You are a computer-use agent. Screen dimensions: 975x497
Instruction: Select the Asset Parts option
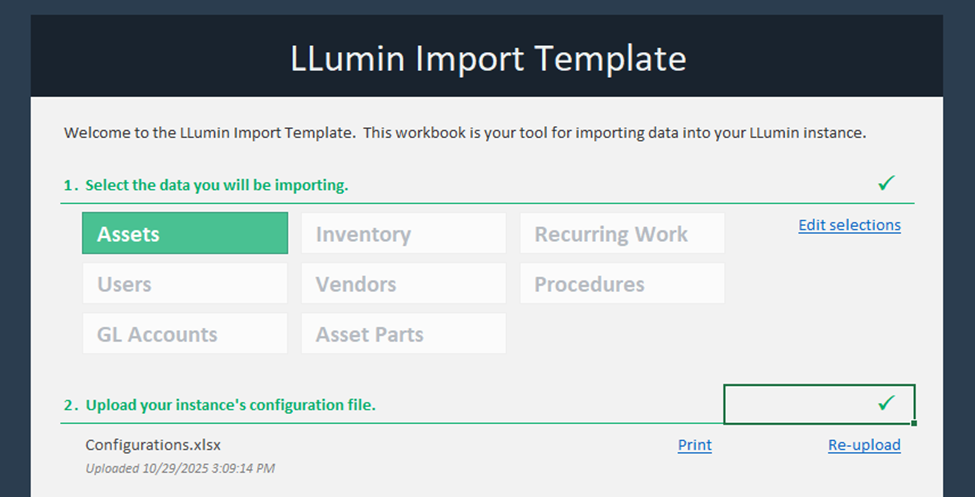click(x=403, y=334)
